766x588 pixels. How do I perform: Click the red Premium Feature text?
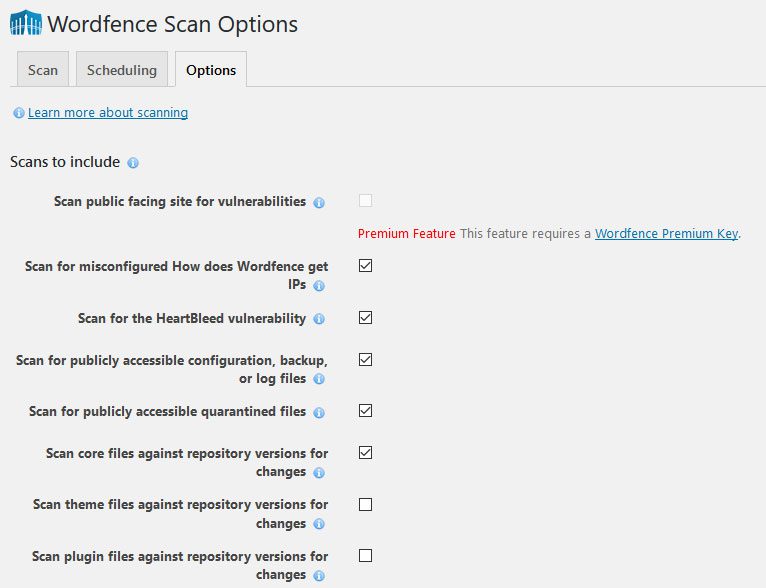click(x=406, y=234)
